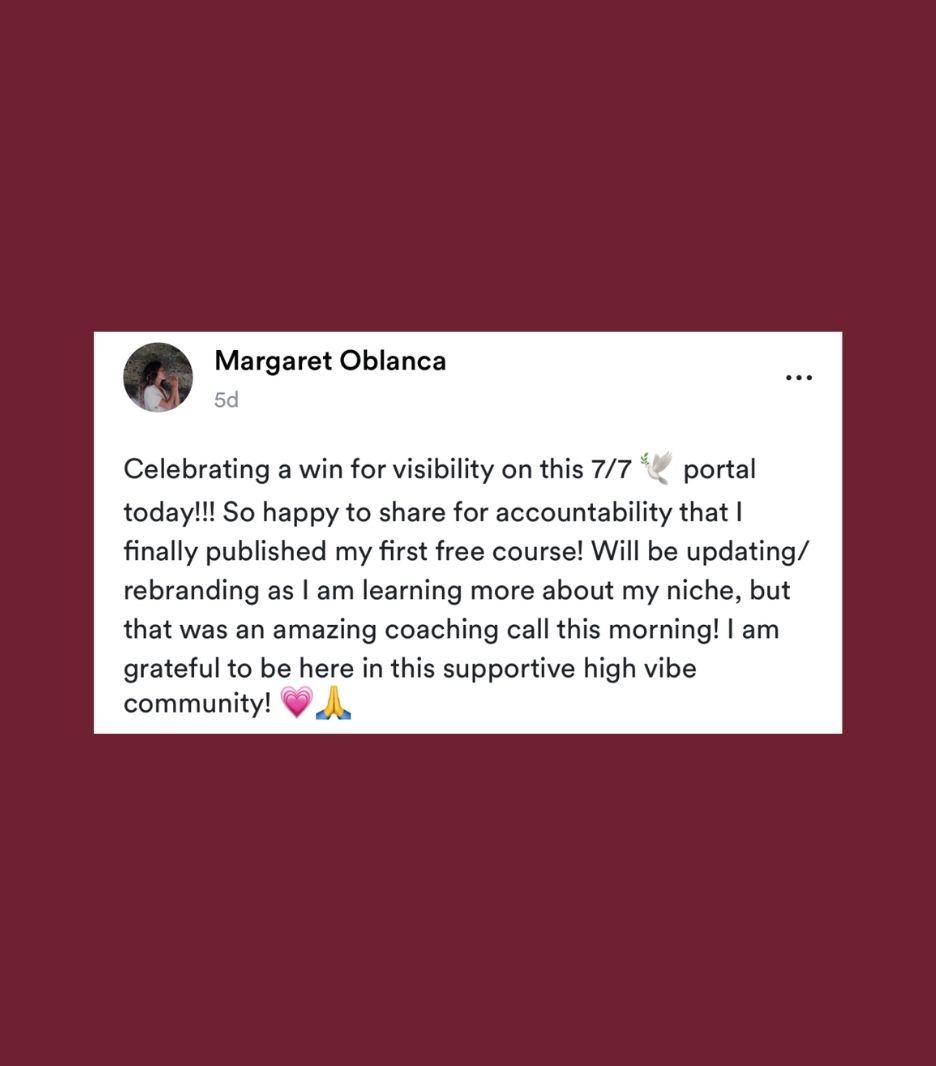Screen dimensions: 936x1066
Task: Open Margaret Oblanca's profile name link
Action: pyautogui.click(x=330, y=361)
